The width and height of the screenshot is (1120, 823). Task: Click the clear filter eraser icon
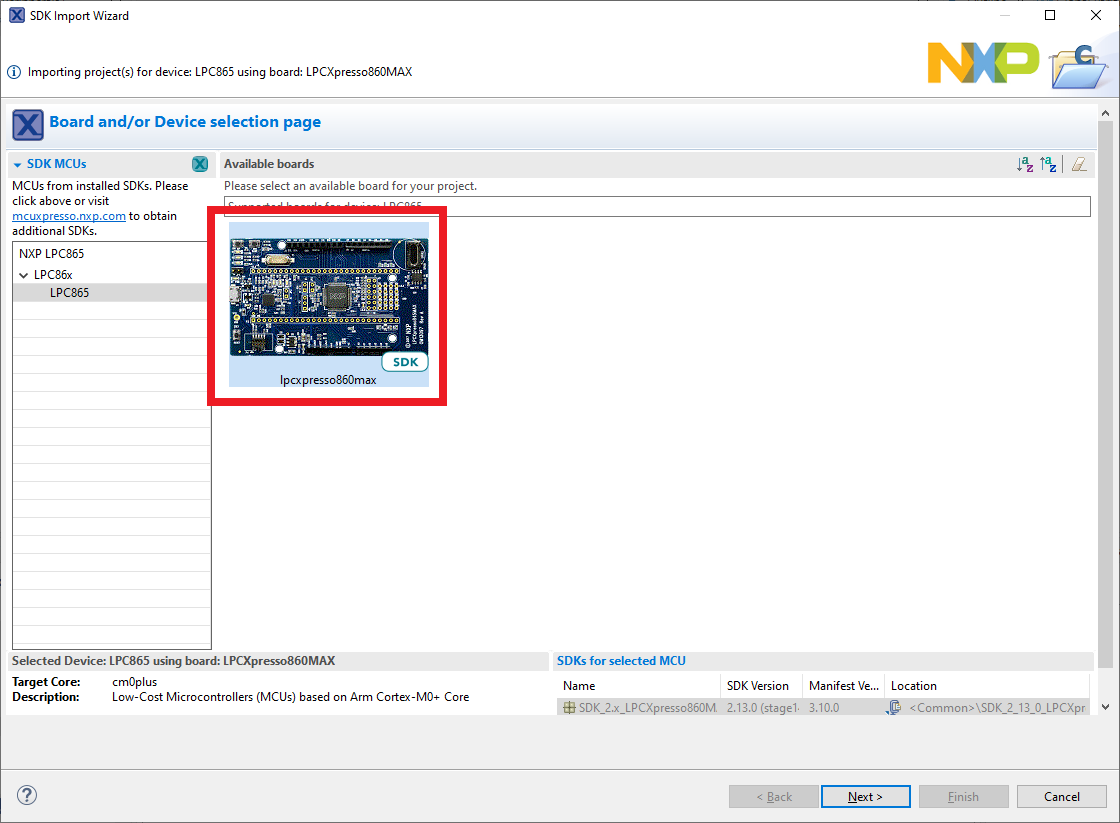pos(1078,165)
